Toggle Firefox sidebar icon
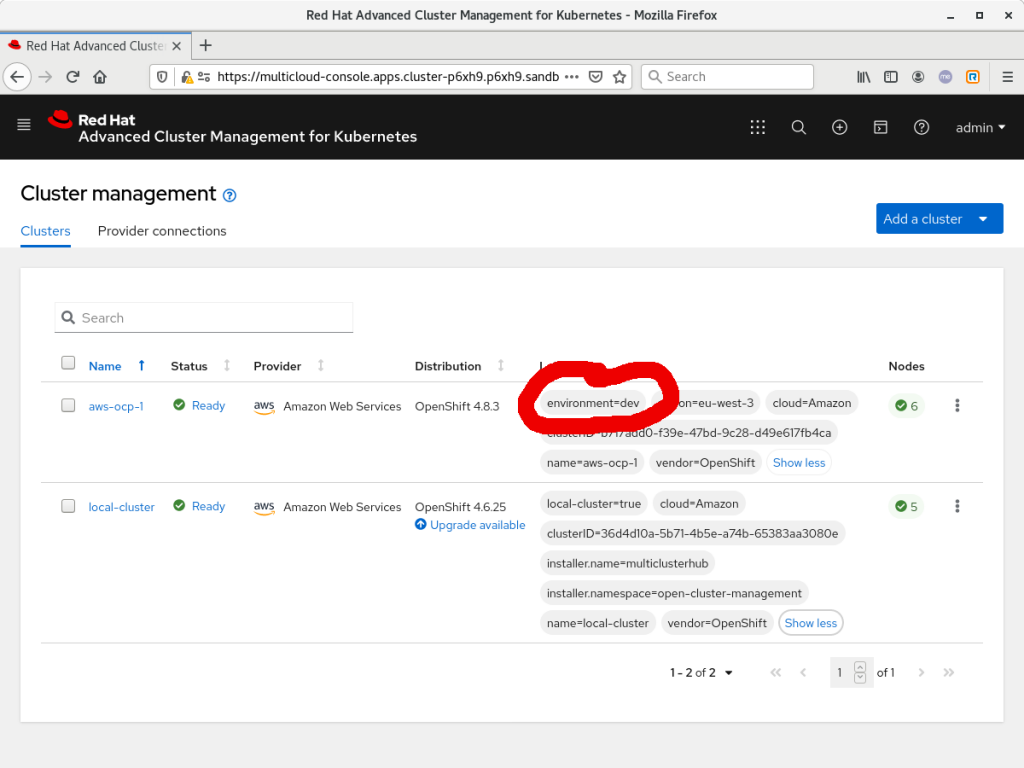Screen dimensions: 1024x768 click(x=891, y=77)
